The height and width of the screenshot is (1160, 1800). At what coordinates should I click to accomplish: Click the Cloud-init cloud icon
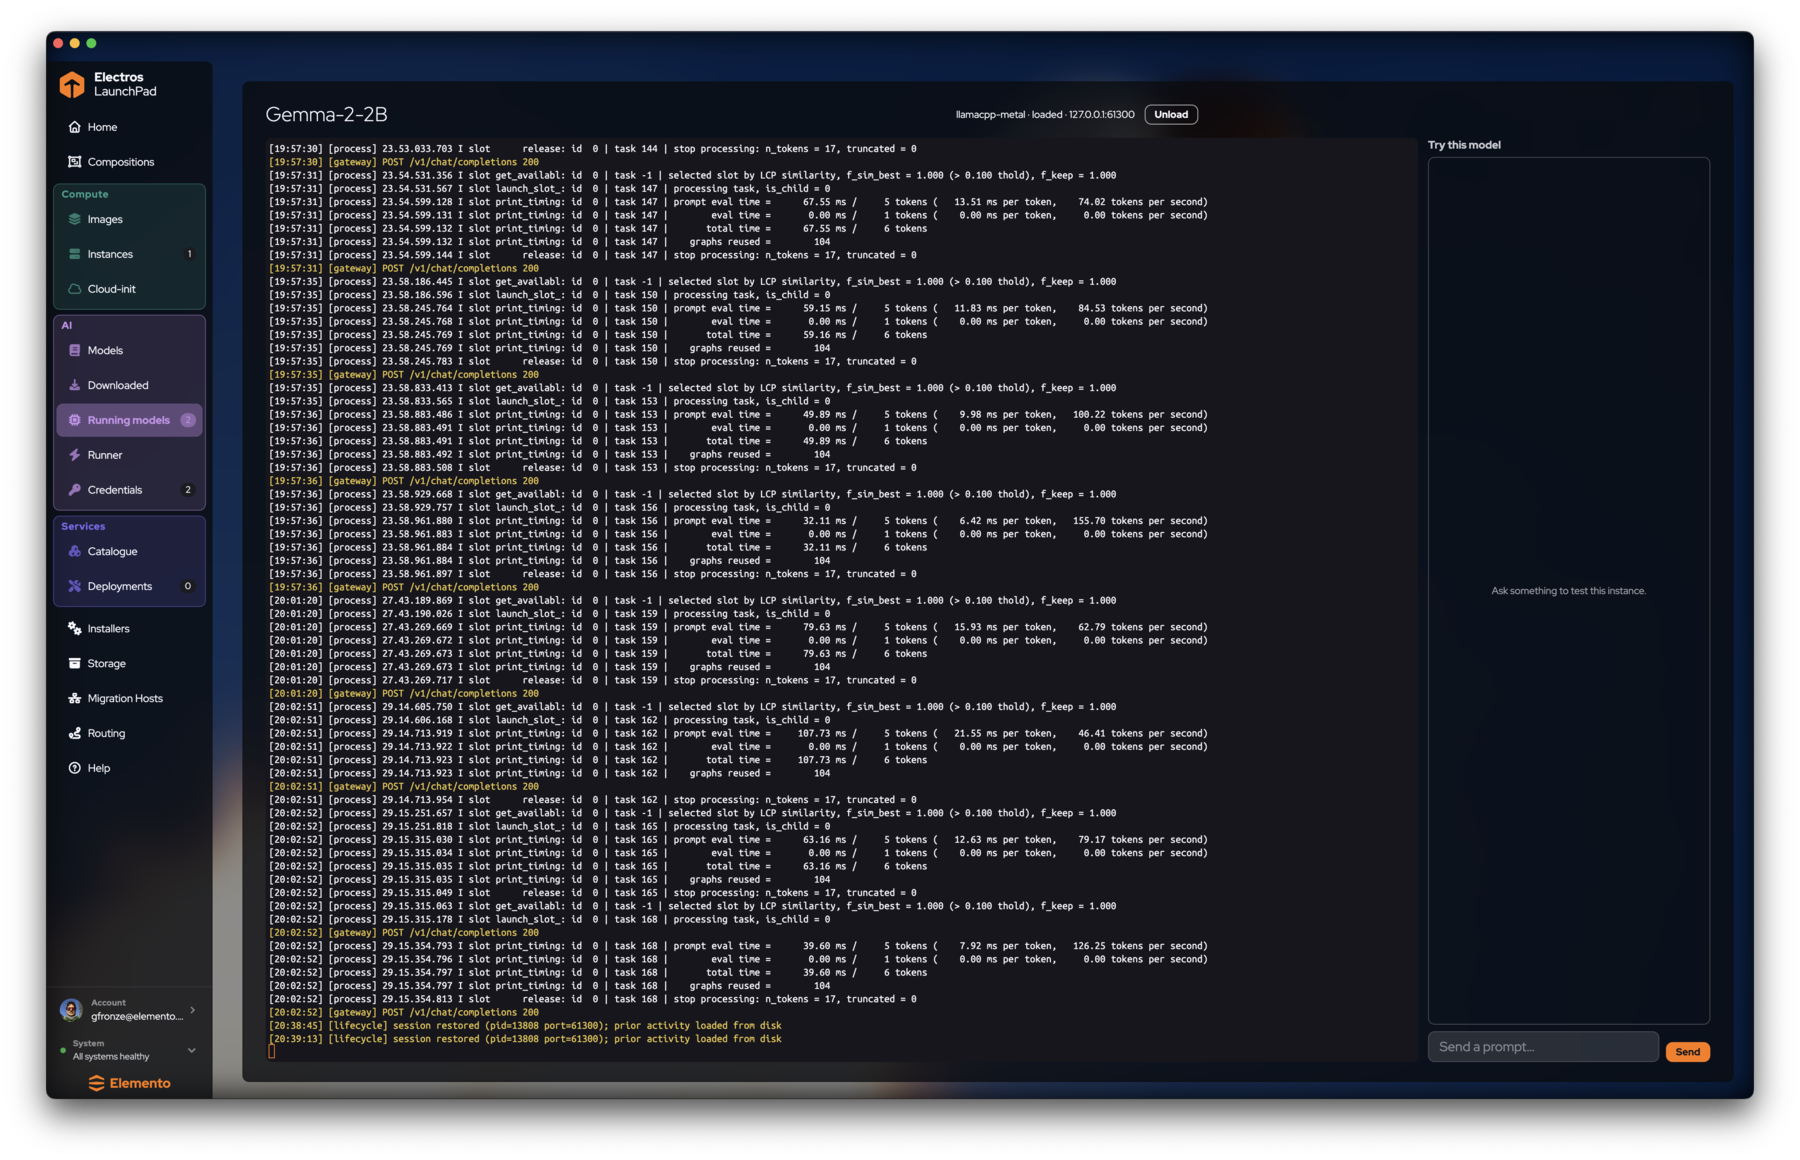74,289
